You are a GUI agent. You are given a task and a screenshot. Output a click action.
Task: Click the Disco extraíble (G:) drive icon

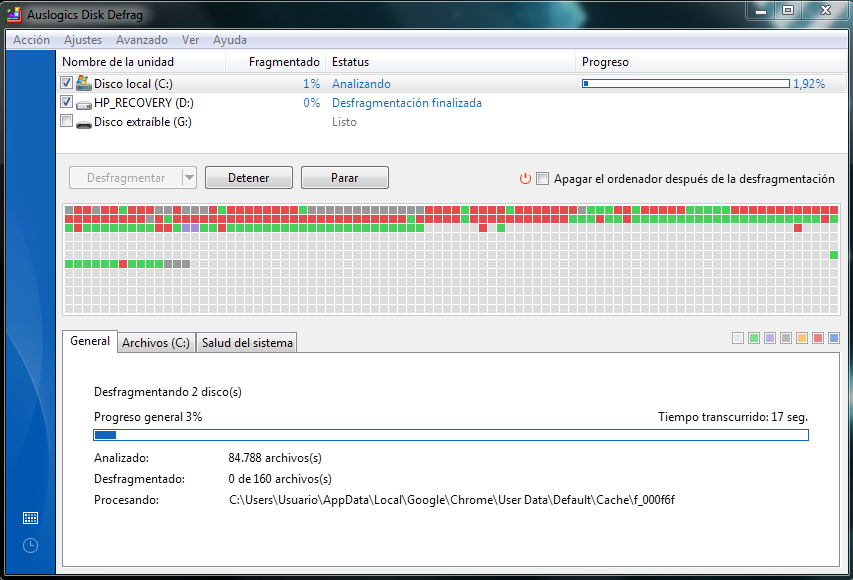(83, 121)
